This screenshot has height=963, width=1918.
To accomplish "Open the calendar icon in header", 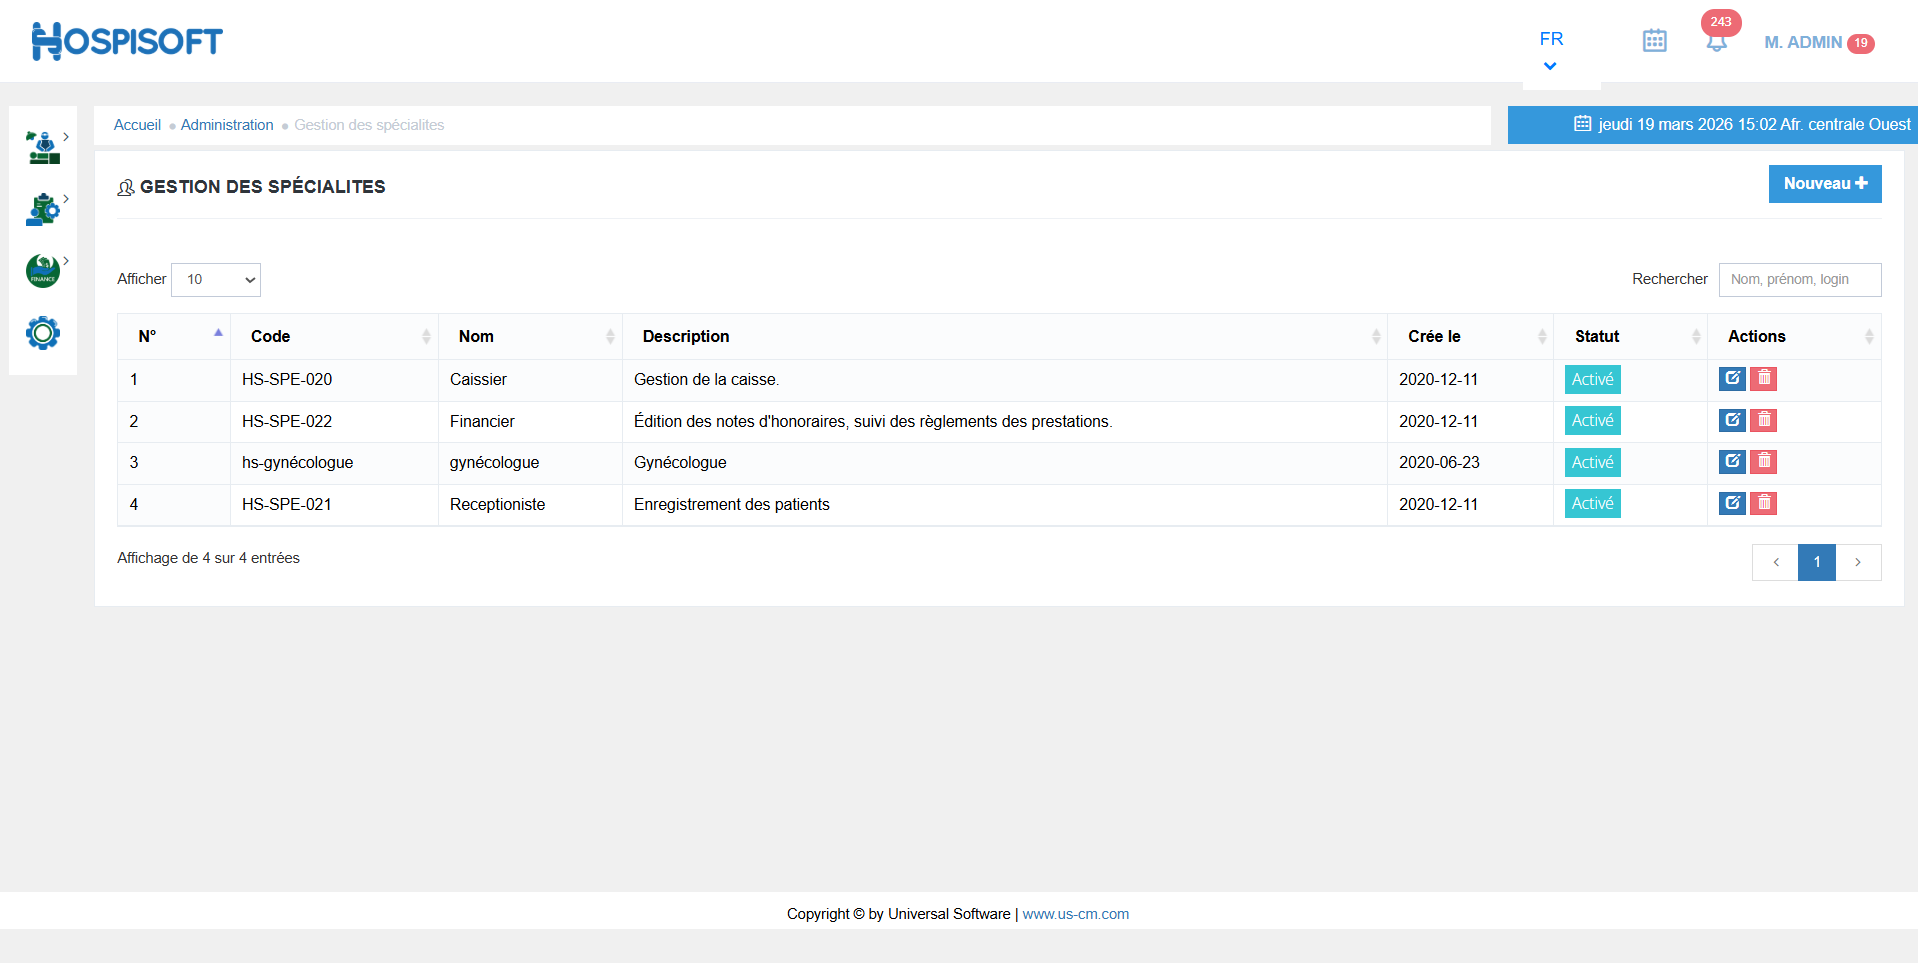I will (x=1654, y=41).
